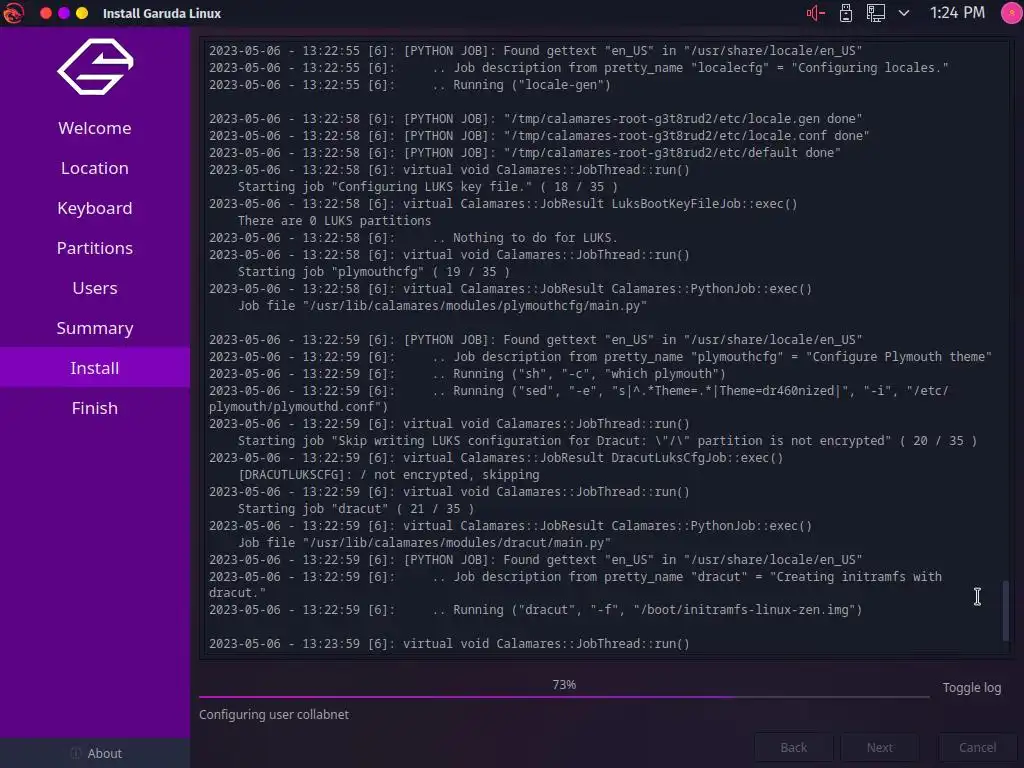
Task: Click the Next button
Action: (880, 748)
